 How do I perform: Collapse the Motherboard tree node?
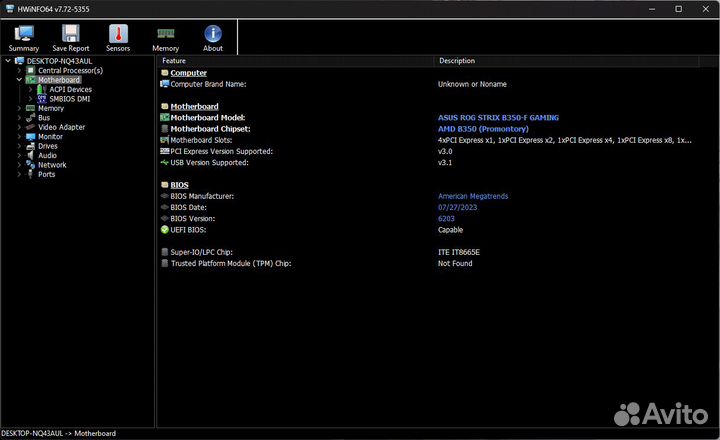(18, 80)
